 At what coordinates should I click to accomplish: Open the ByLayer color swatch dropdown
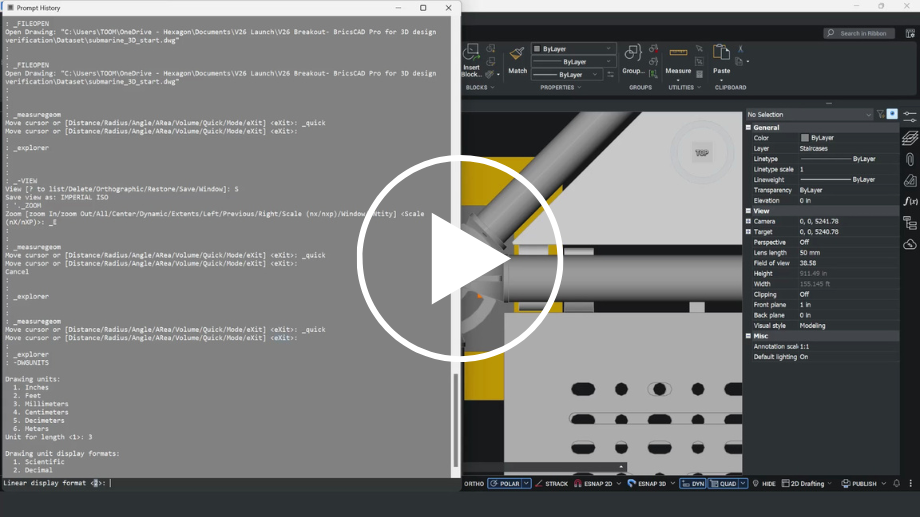pos(573,49)
